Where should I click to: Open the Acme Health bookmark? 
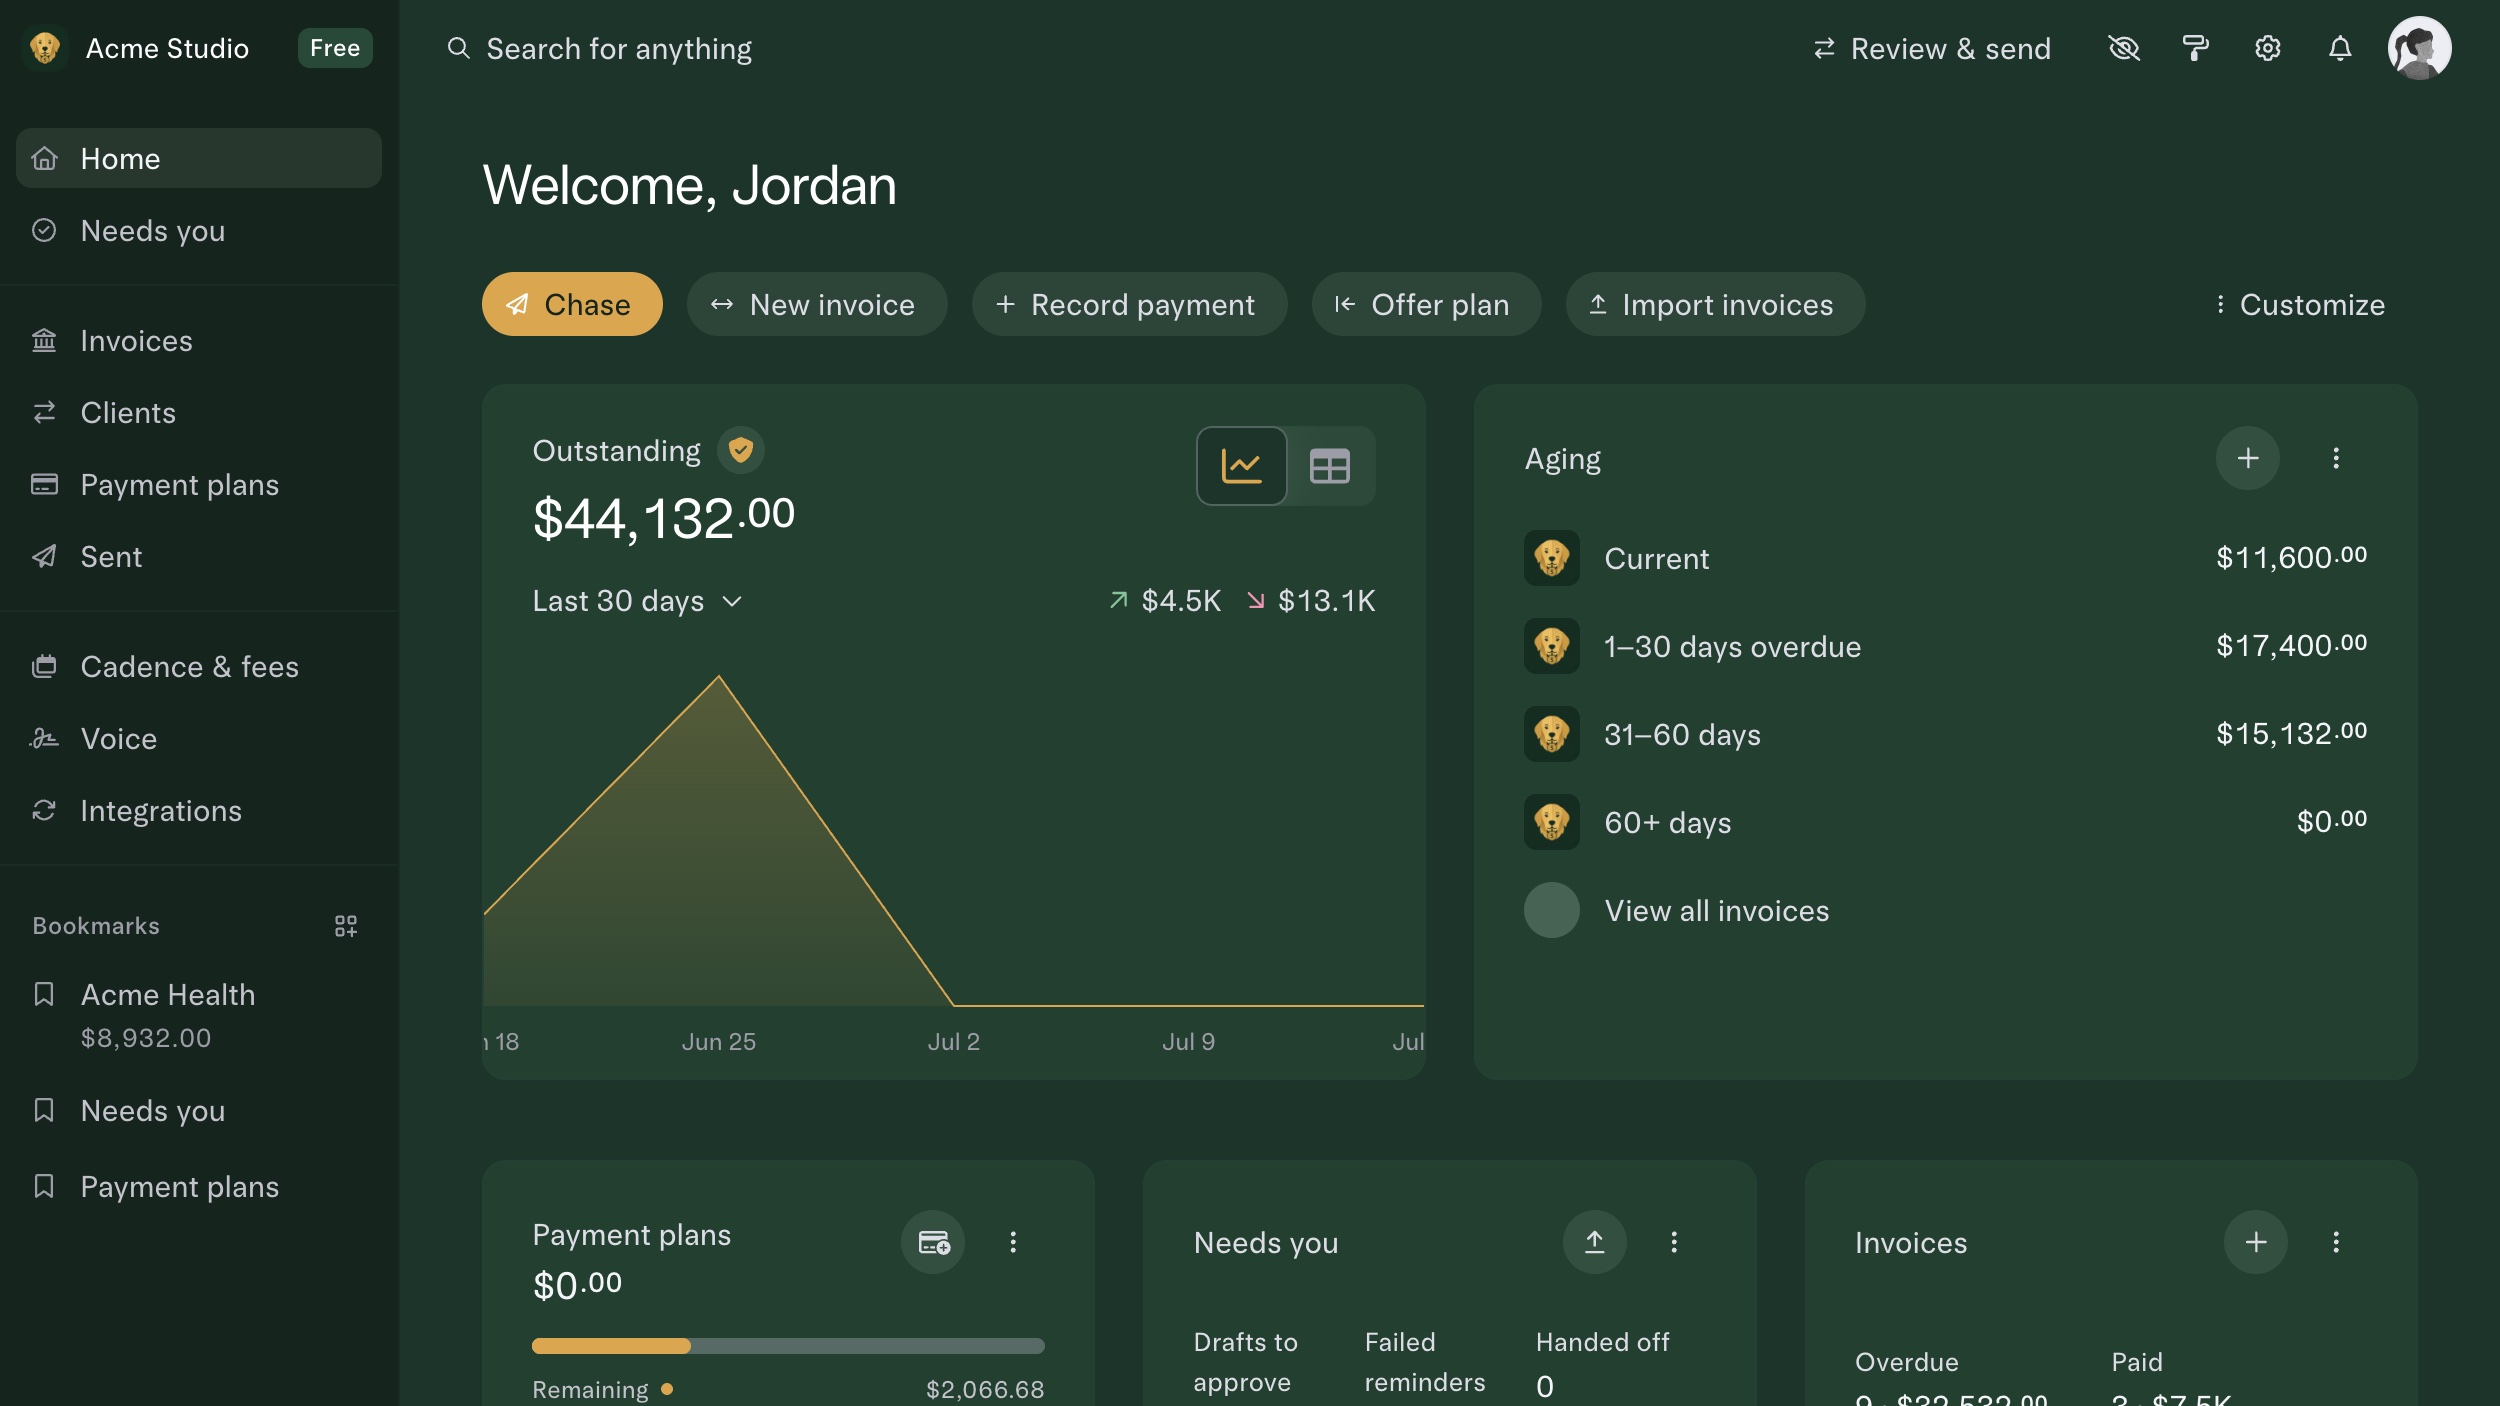pos(199,1014)
